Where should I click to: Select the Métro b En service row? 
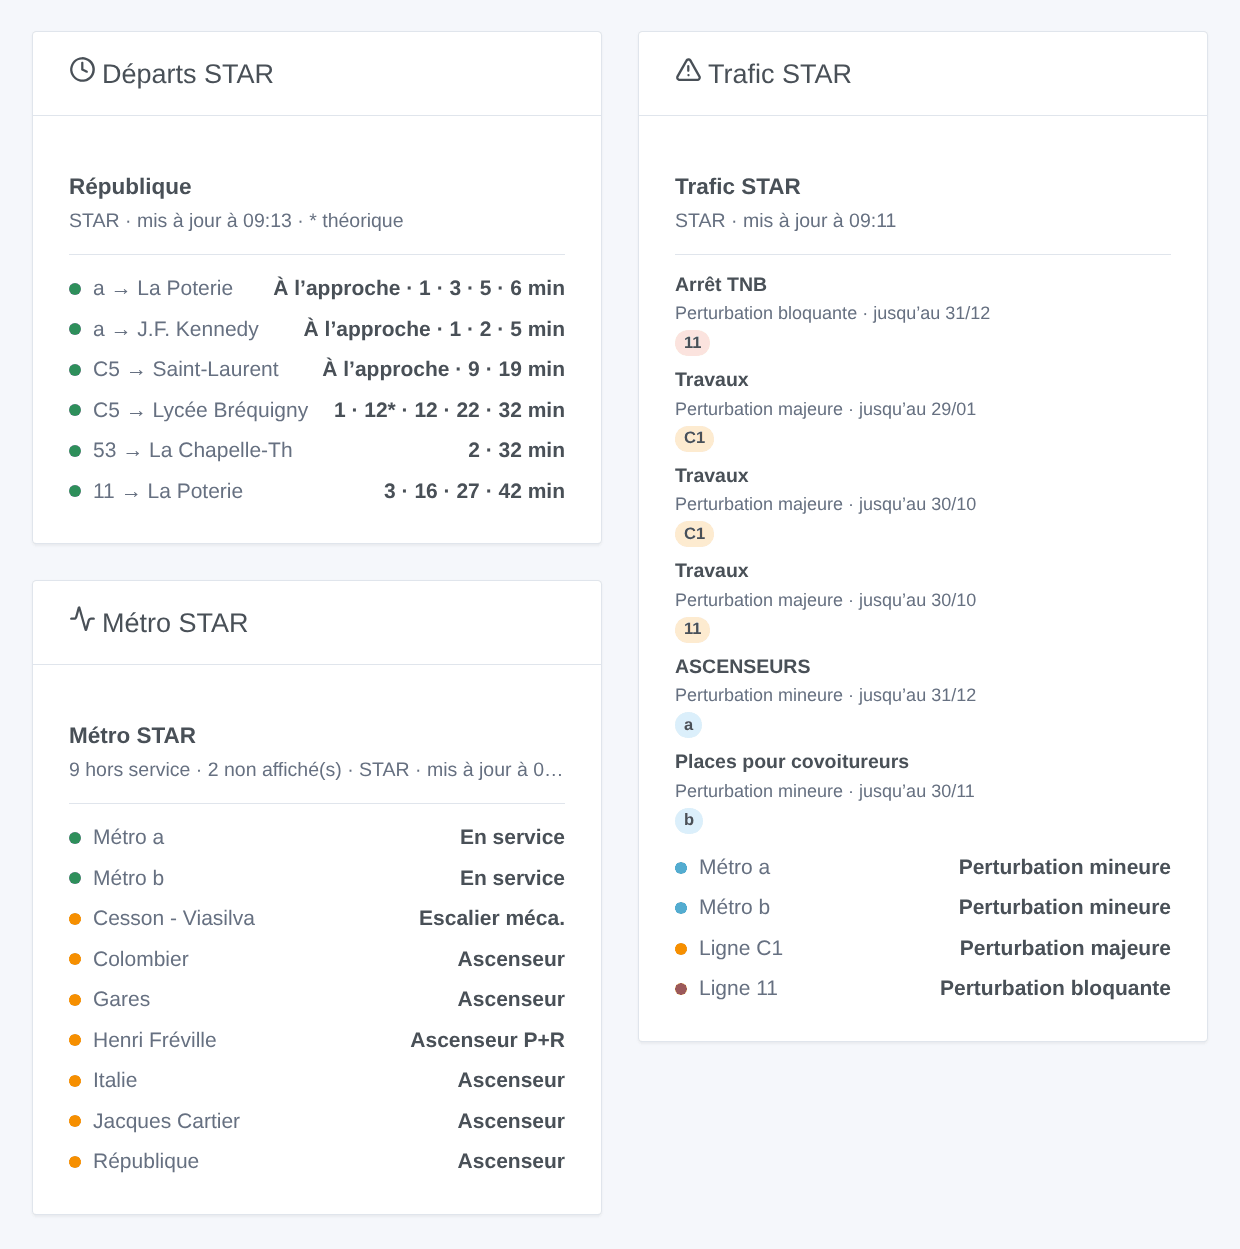tap(317, 878)
